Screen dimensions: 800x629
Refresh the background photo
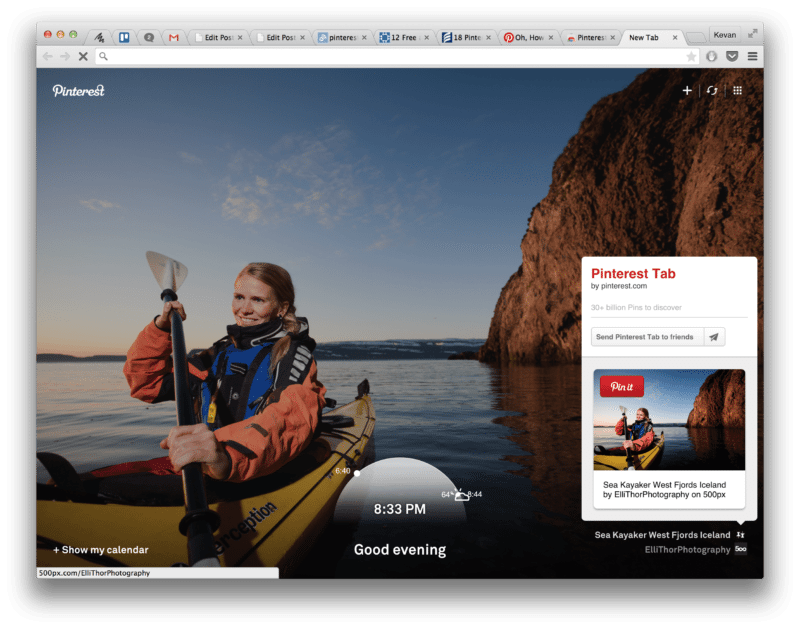[x=712, y=90]
